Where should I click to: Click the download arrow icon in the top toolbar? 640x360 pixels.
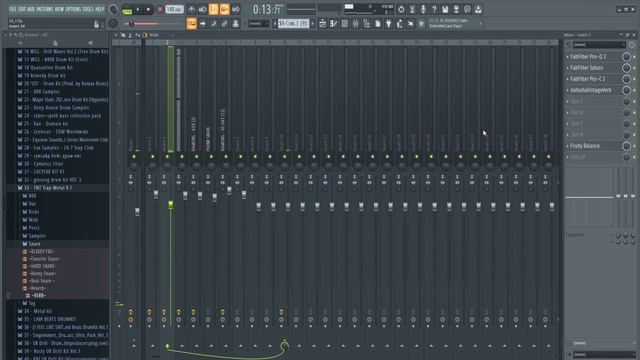[x=478, y=9]
